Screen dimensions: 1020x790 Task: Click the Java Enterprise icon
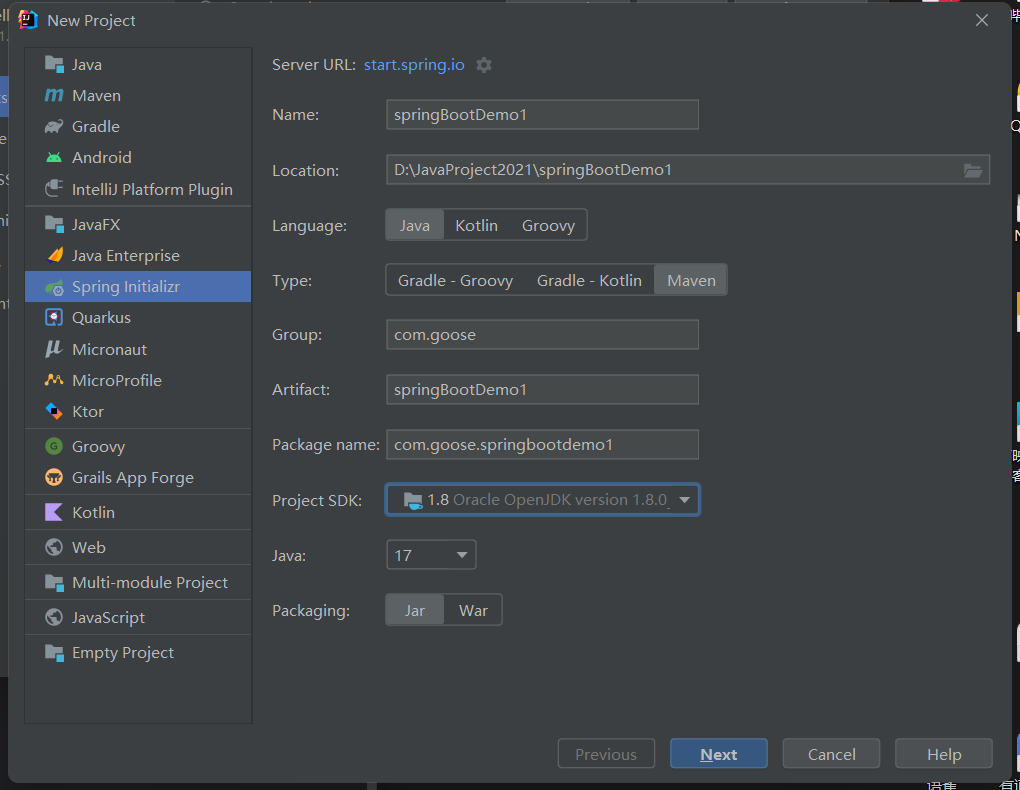point(55,255)
